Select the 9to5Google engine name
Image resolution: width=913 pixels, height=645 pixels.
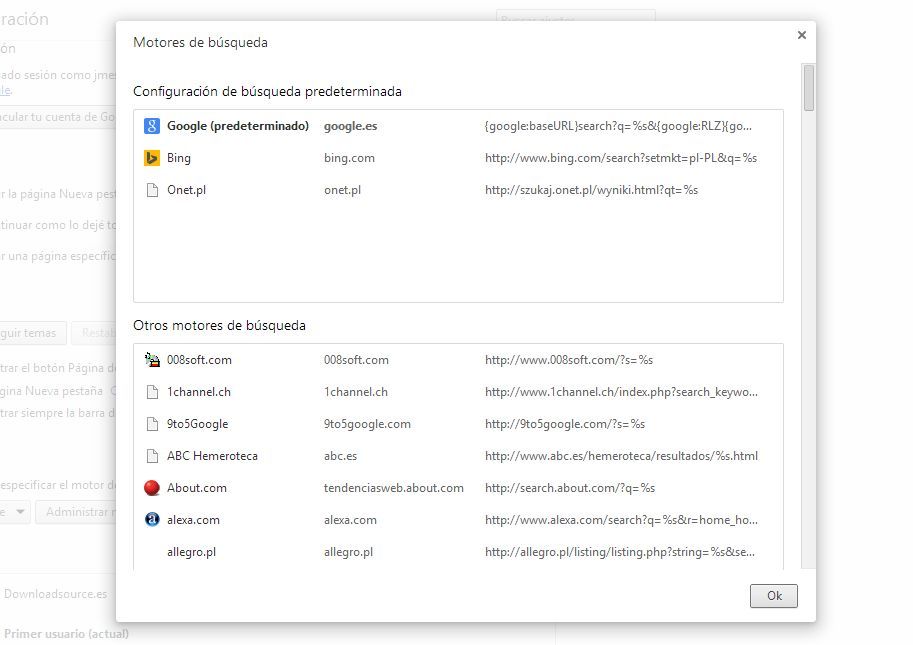(197, 424)
